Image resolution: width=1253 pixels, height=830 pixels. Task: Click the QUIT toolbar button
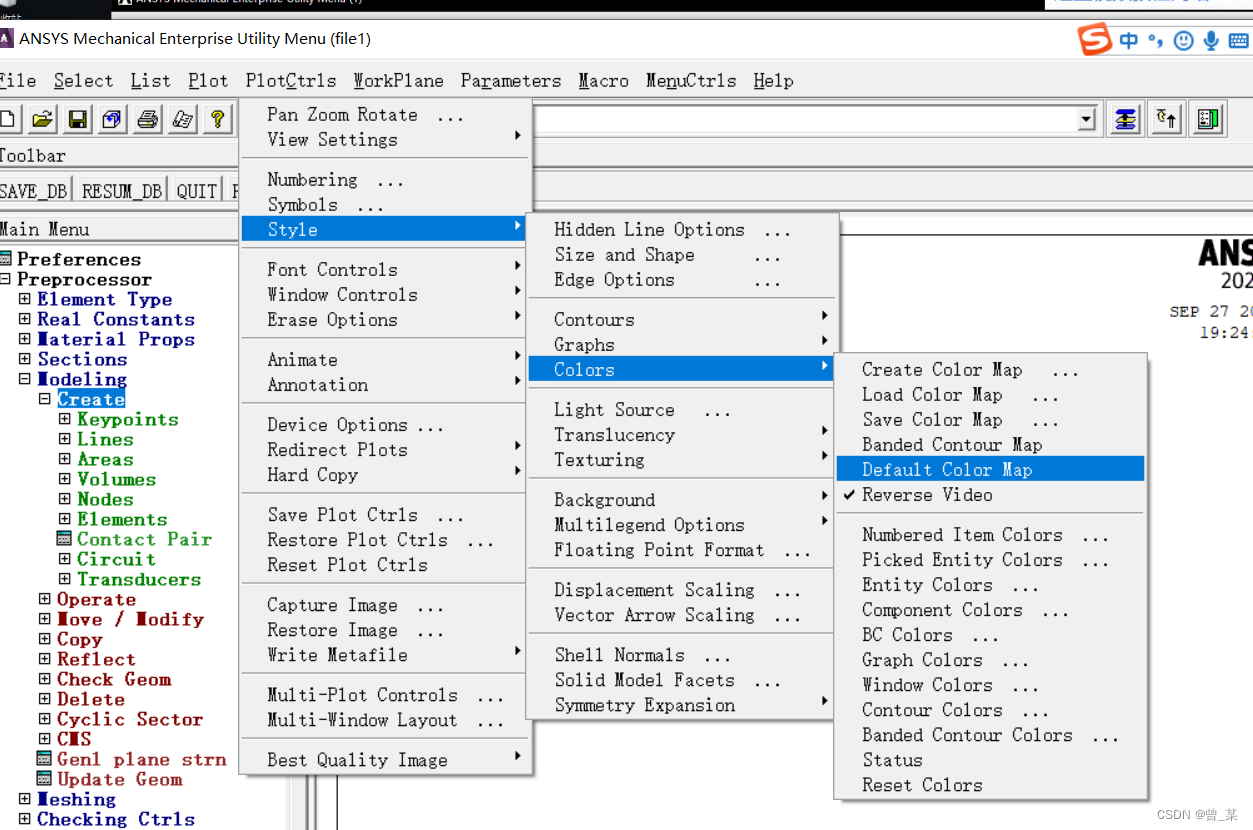196,191
